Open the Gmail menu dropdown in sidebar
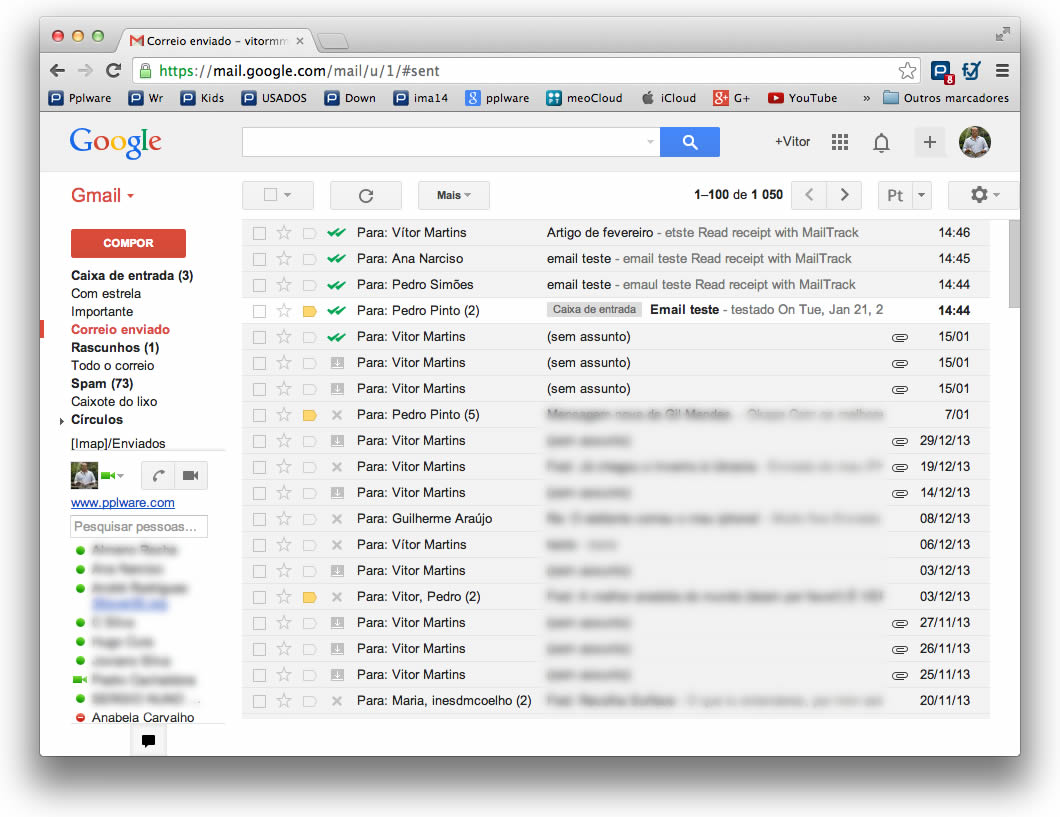 [x=129, y=195]
